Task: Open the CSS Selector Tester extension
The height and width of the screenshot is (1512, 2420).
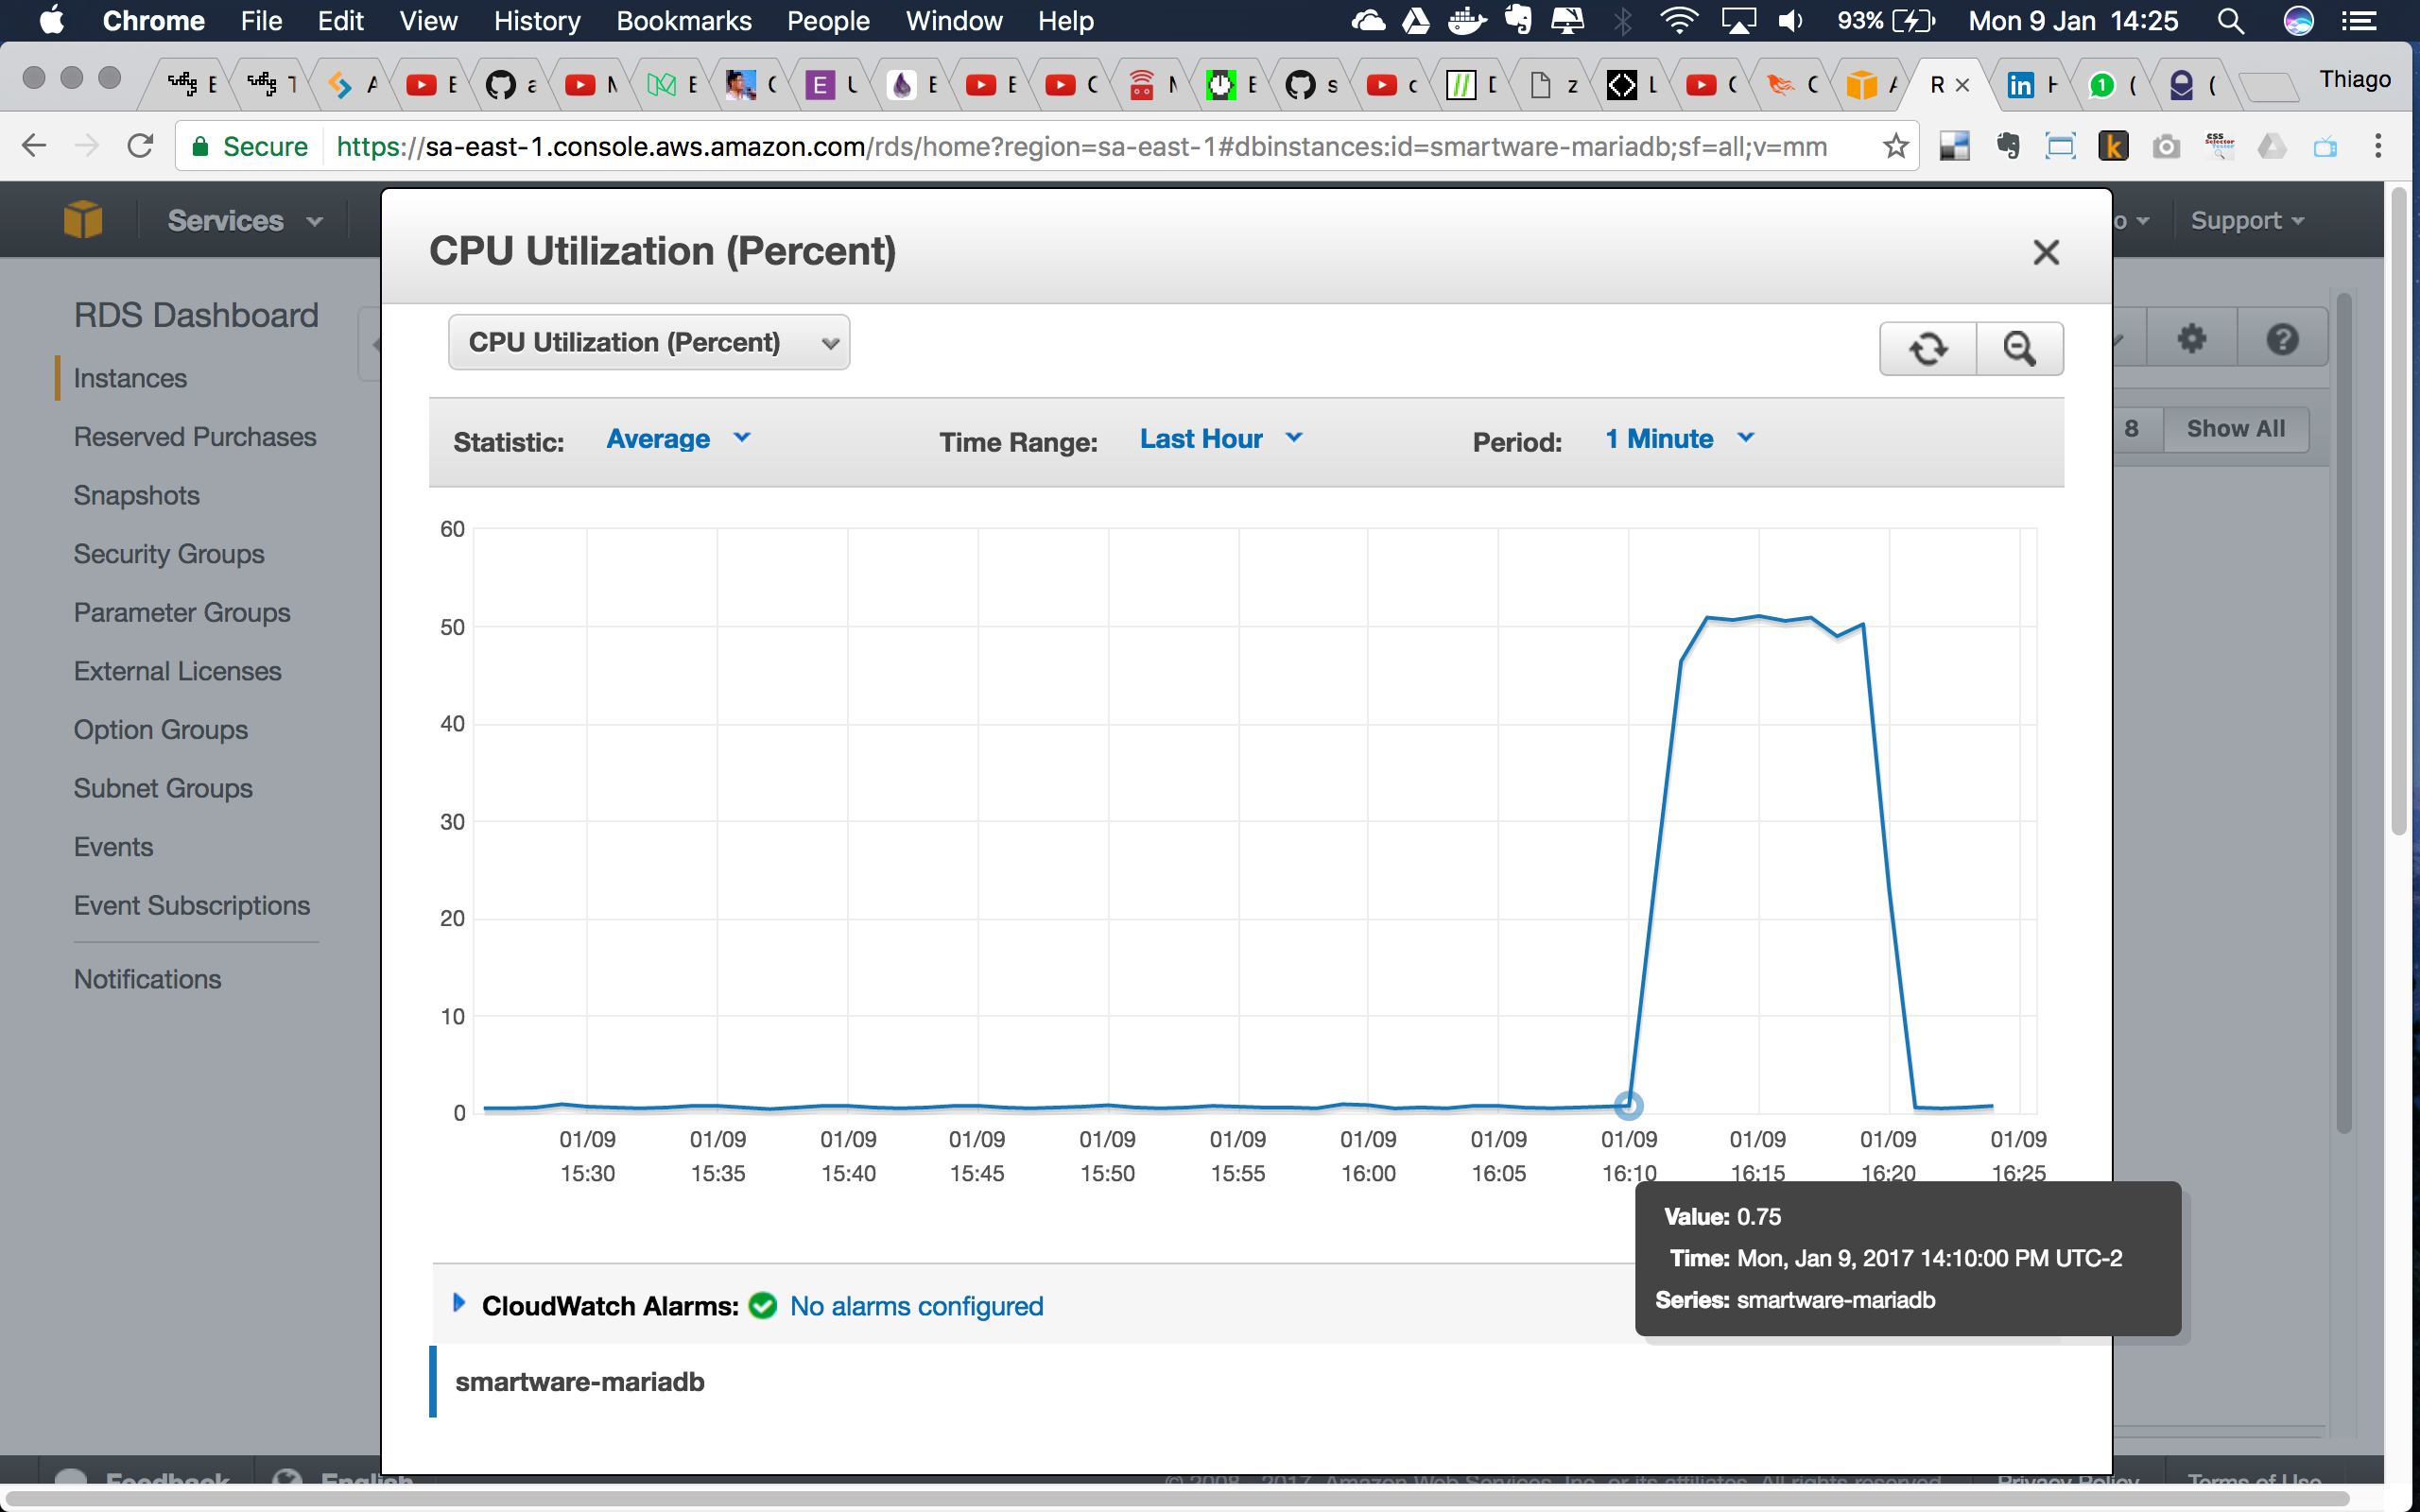Action: (x=2219, y=146)
